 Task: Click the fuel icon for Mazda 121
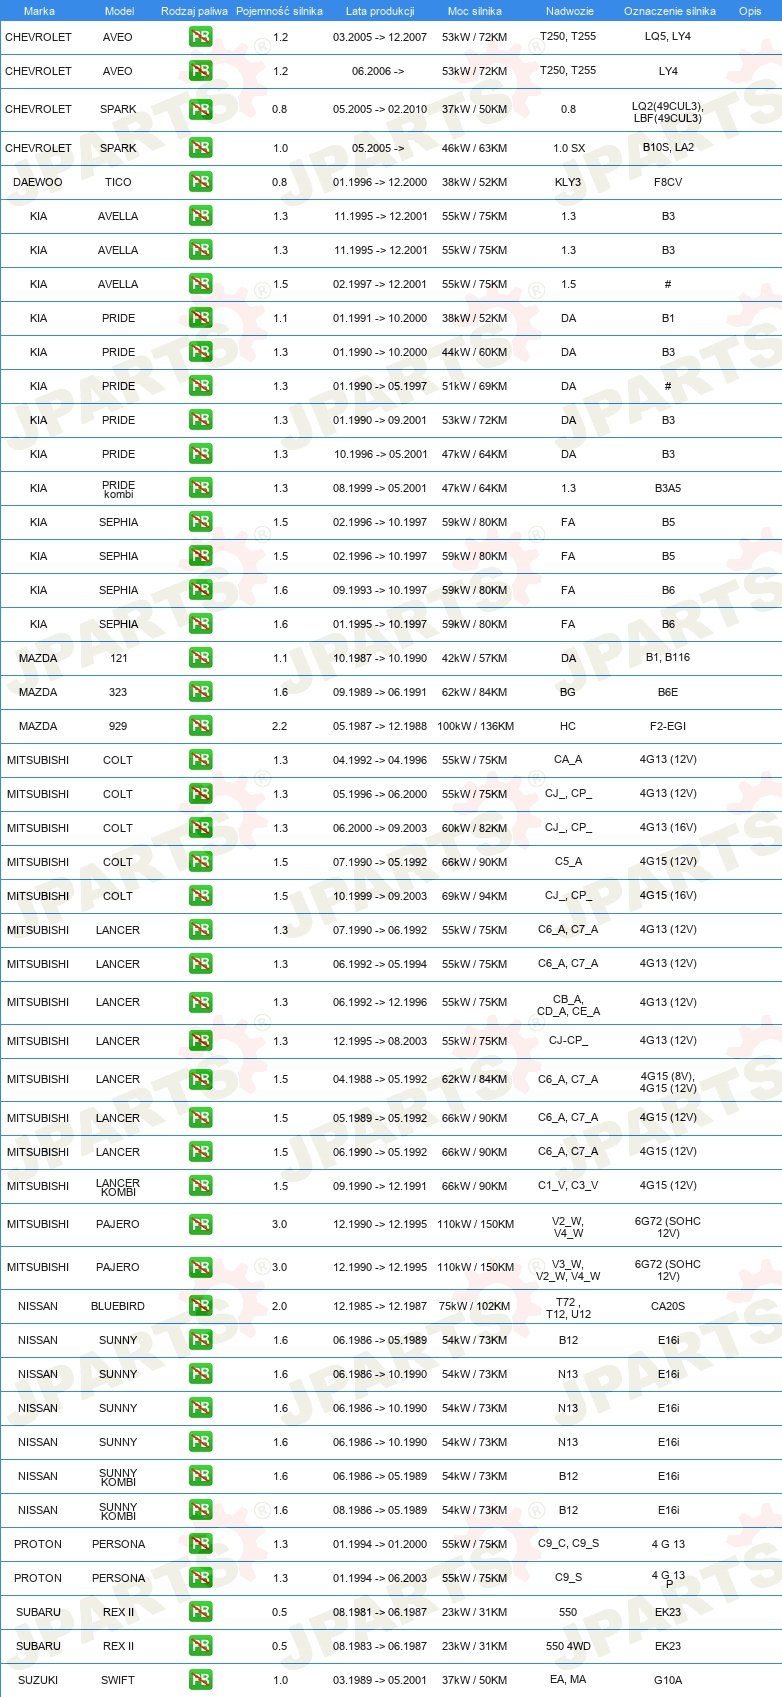pos(200,658)
